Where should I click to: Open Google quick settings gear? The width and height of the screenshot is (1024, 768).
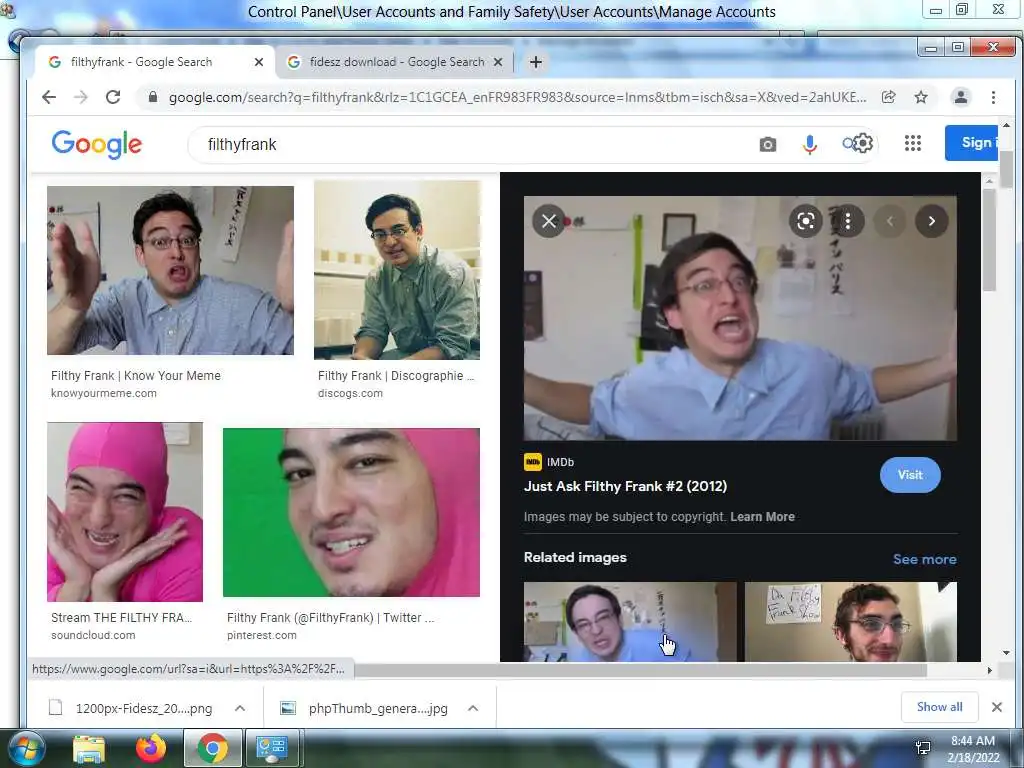[x=863, y=143]
